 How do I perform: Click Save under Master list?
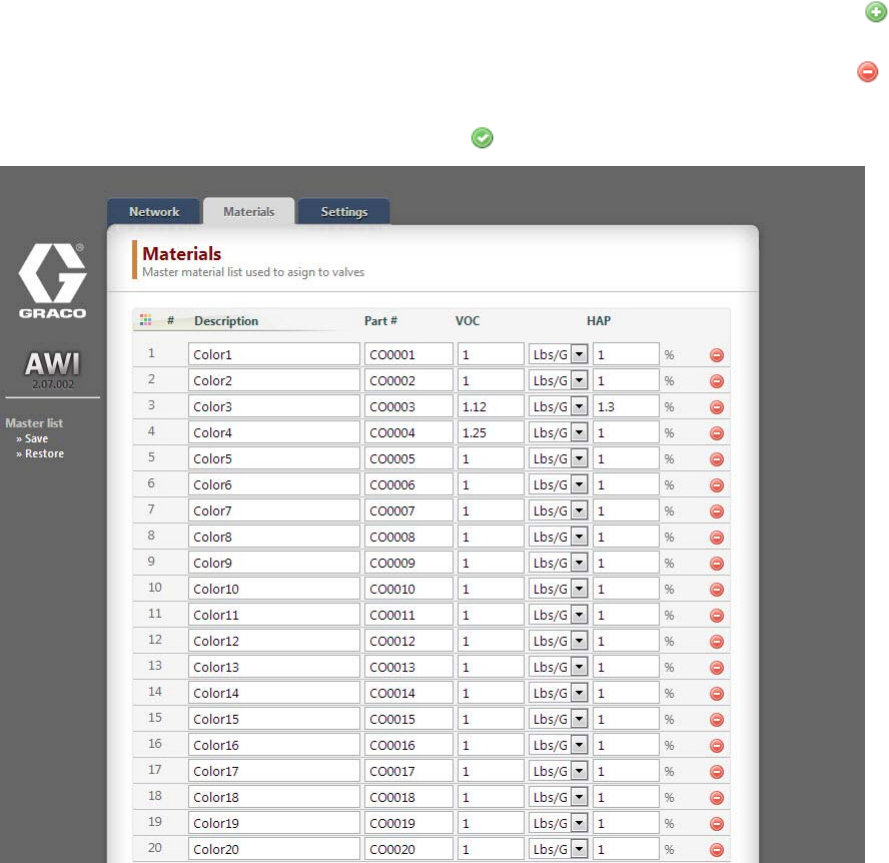[x=36, y=439]
